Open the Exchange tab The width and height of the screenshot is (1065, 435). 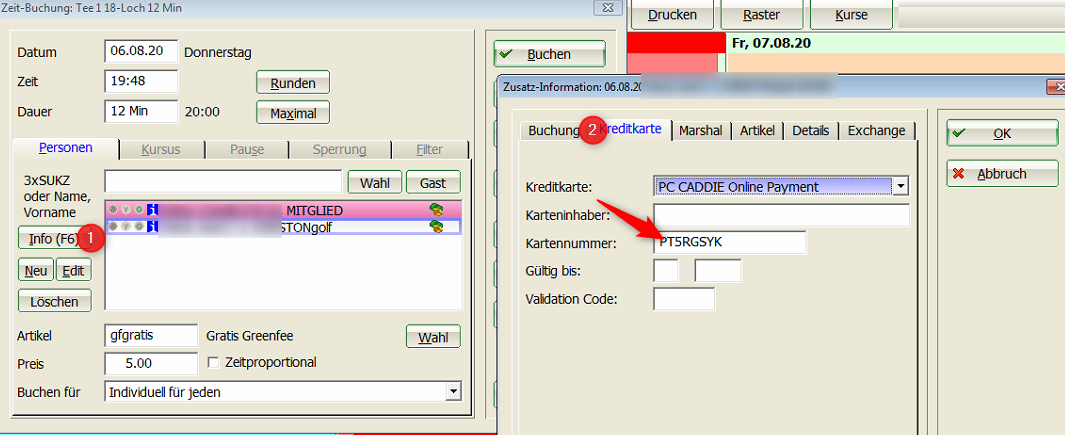tap(876, 130)
